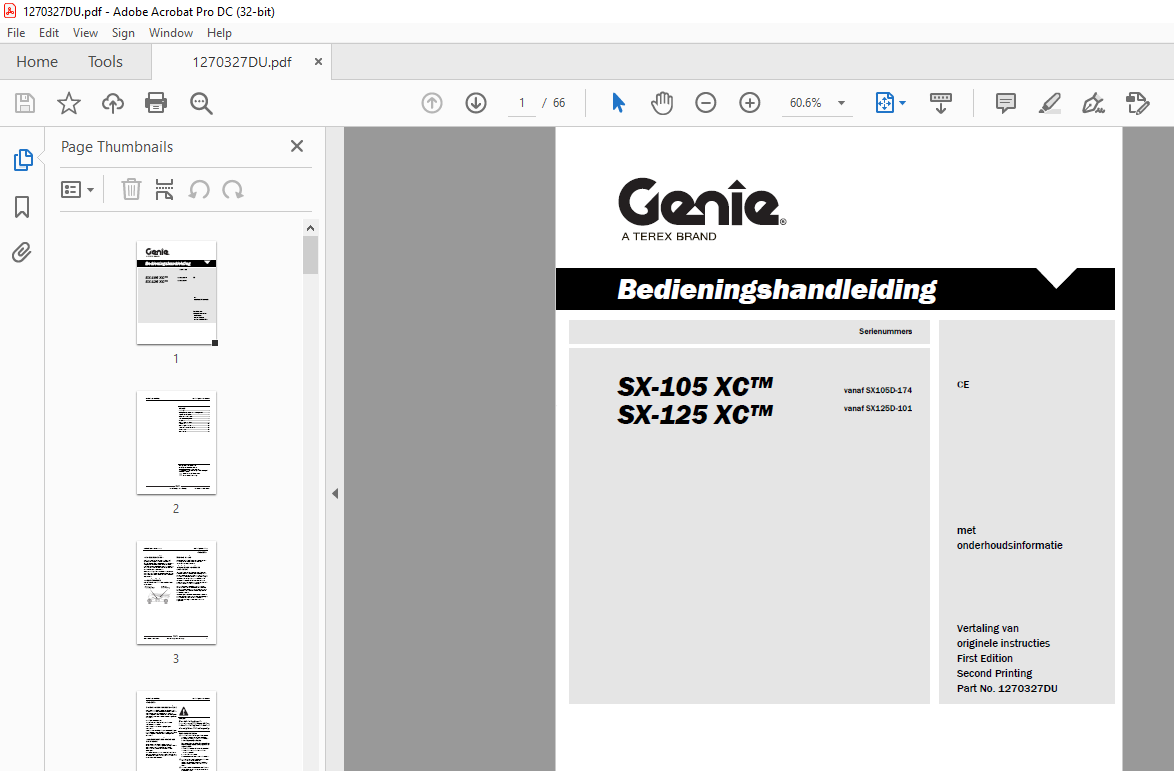Click the Fit page scrolling icon
1174x771 pixels.
(x=884, y=103)
